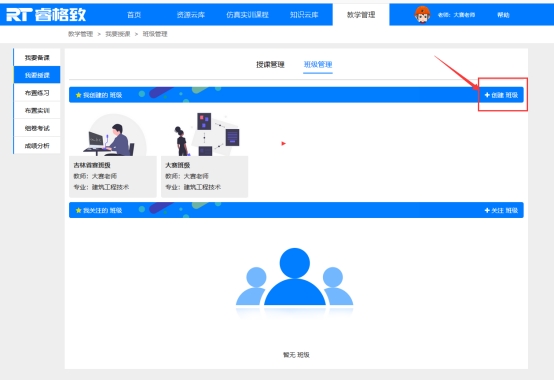Open 吉林省赛班级 class thumbnail

click(x=113, y=135)
